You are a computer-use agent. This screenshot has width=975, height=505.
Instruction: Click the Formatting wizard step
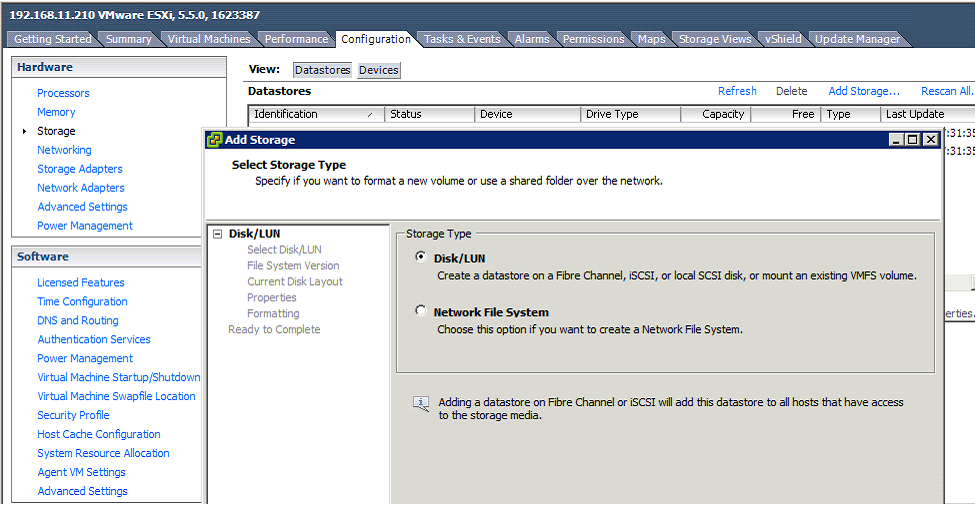[273, 313]
